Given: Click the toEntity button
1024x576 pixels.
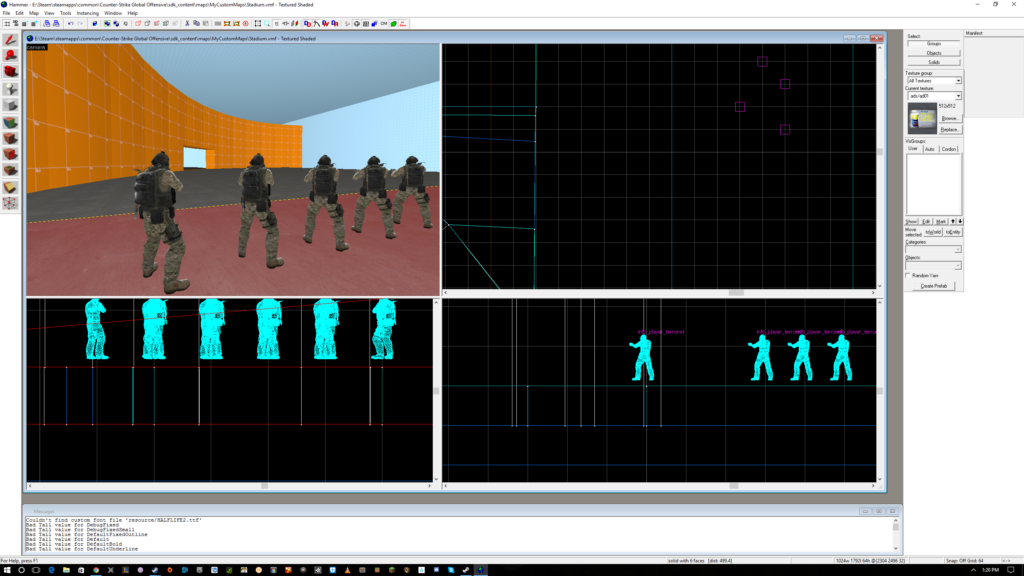Looking at the screenshot, I should click(x=953, y=232).
